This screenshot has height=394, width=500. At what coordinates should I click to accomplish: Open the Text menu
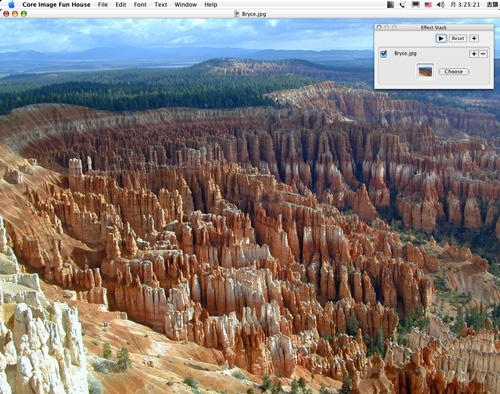(161, 5)
